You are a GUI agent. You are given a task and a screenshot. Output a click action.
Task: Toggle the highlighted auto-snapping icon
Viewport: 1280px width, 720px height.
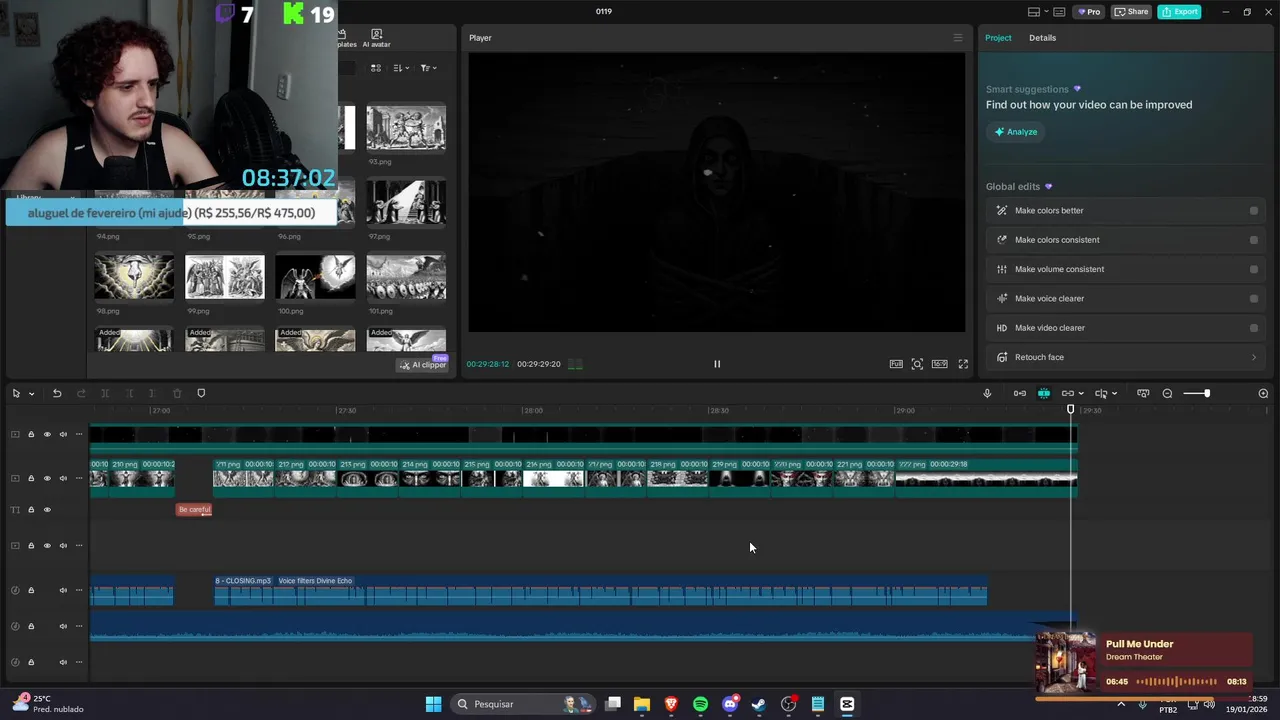click(1044, 393)
